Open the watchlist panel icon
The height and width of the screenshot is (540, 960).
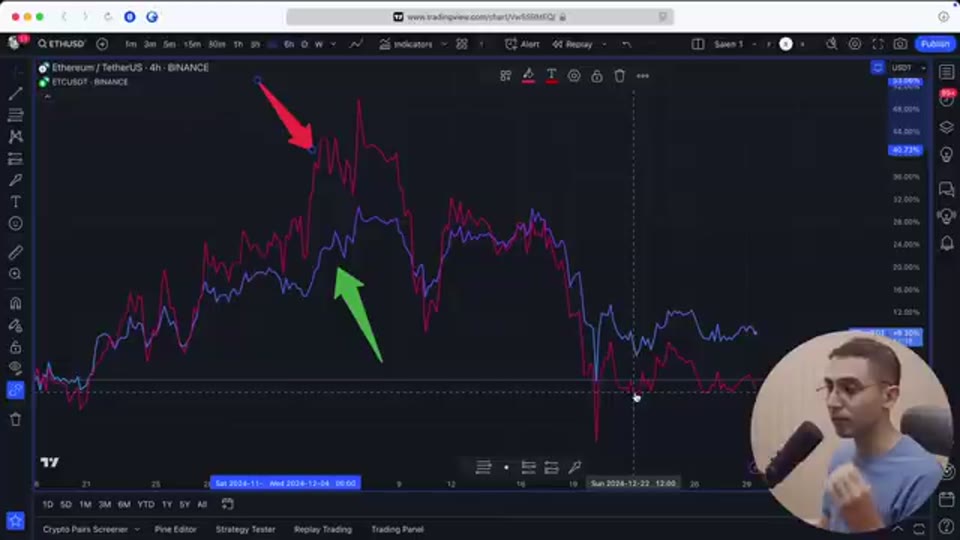click(947, 72)
